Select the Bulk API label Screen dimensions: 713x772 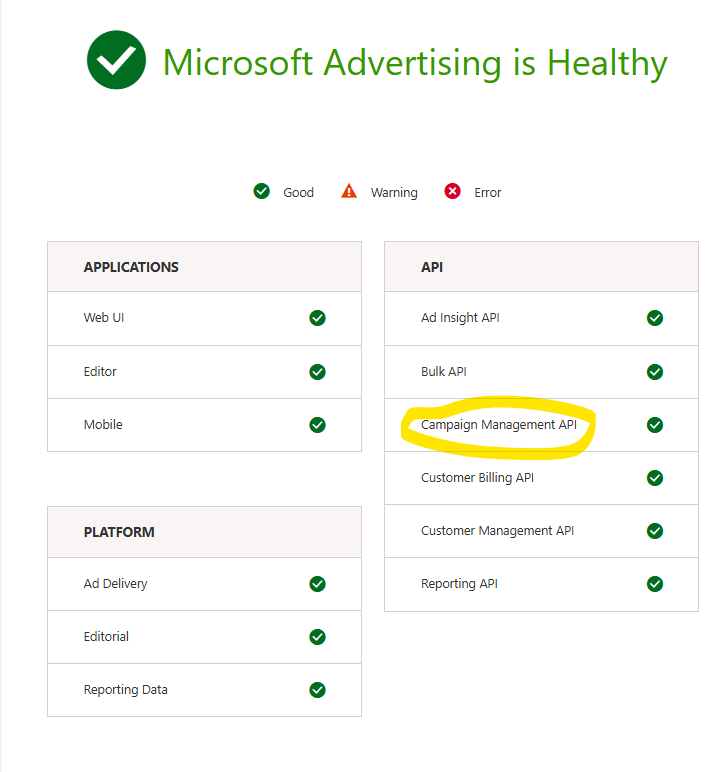(x=444, y=371)
